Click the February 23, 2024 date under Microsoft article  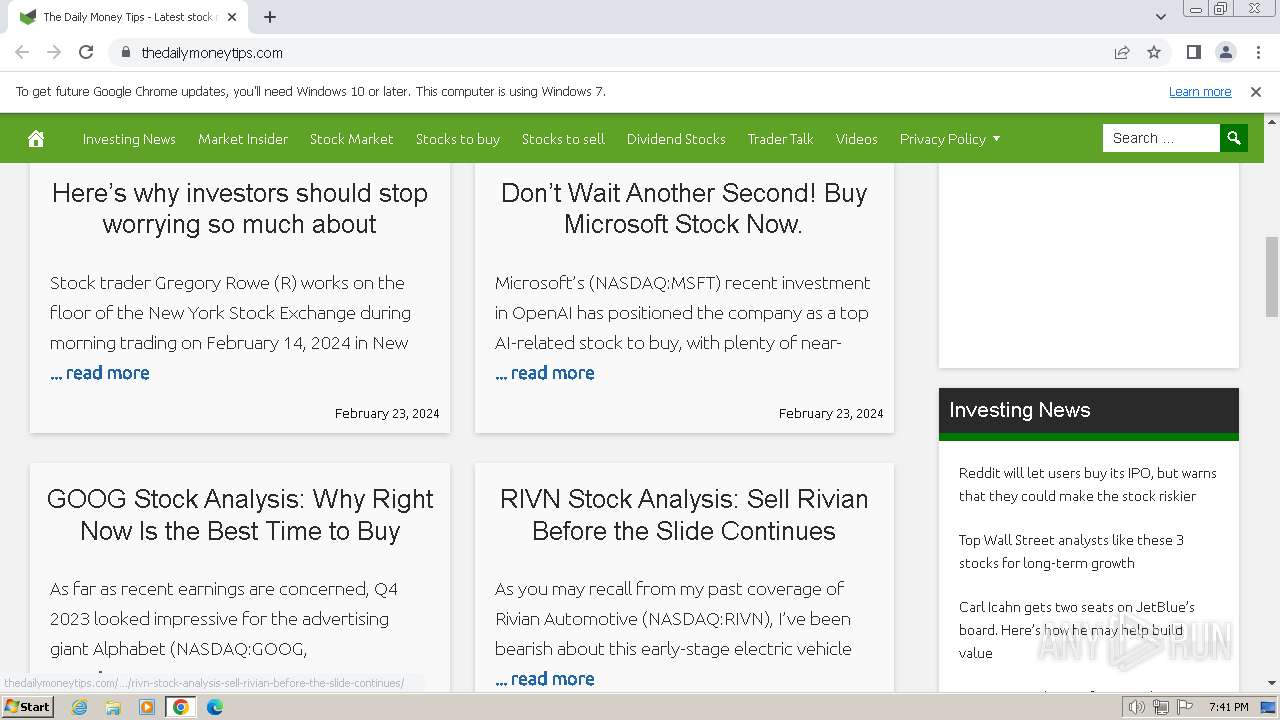(831, 413)
